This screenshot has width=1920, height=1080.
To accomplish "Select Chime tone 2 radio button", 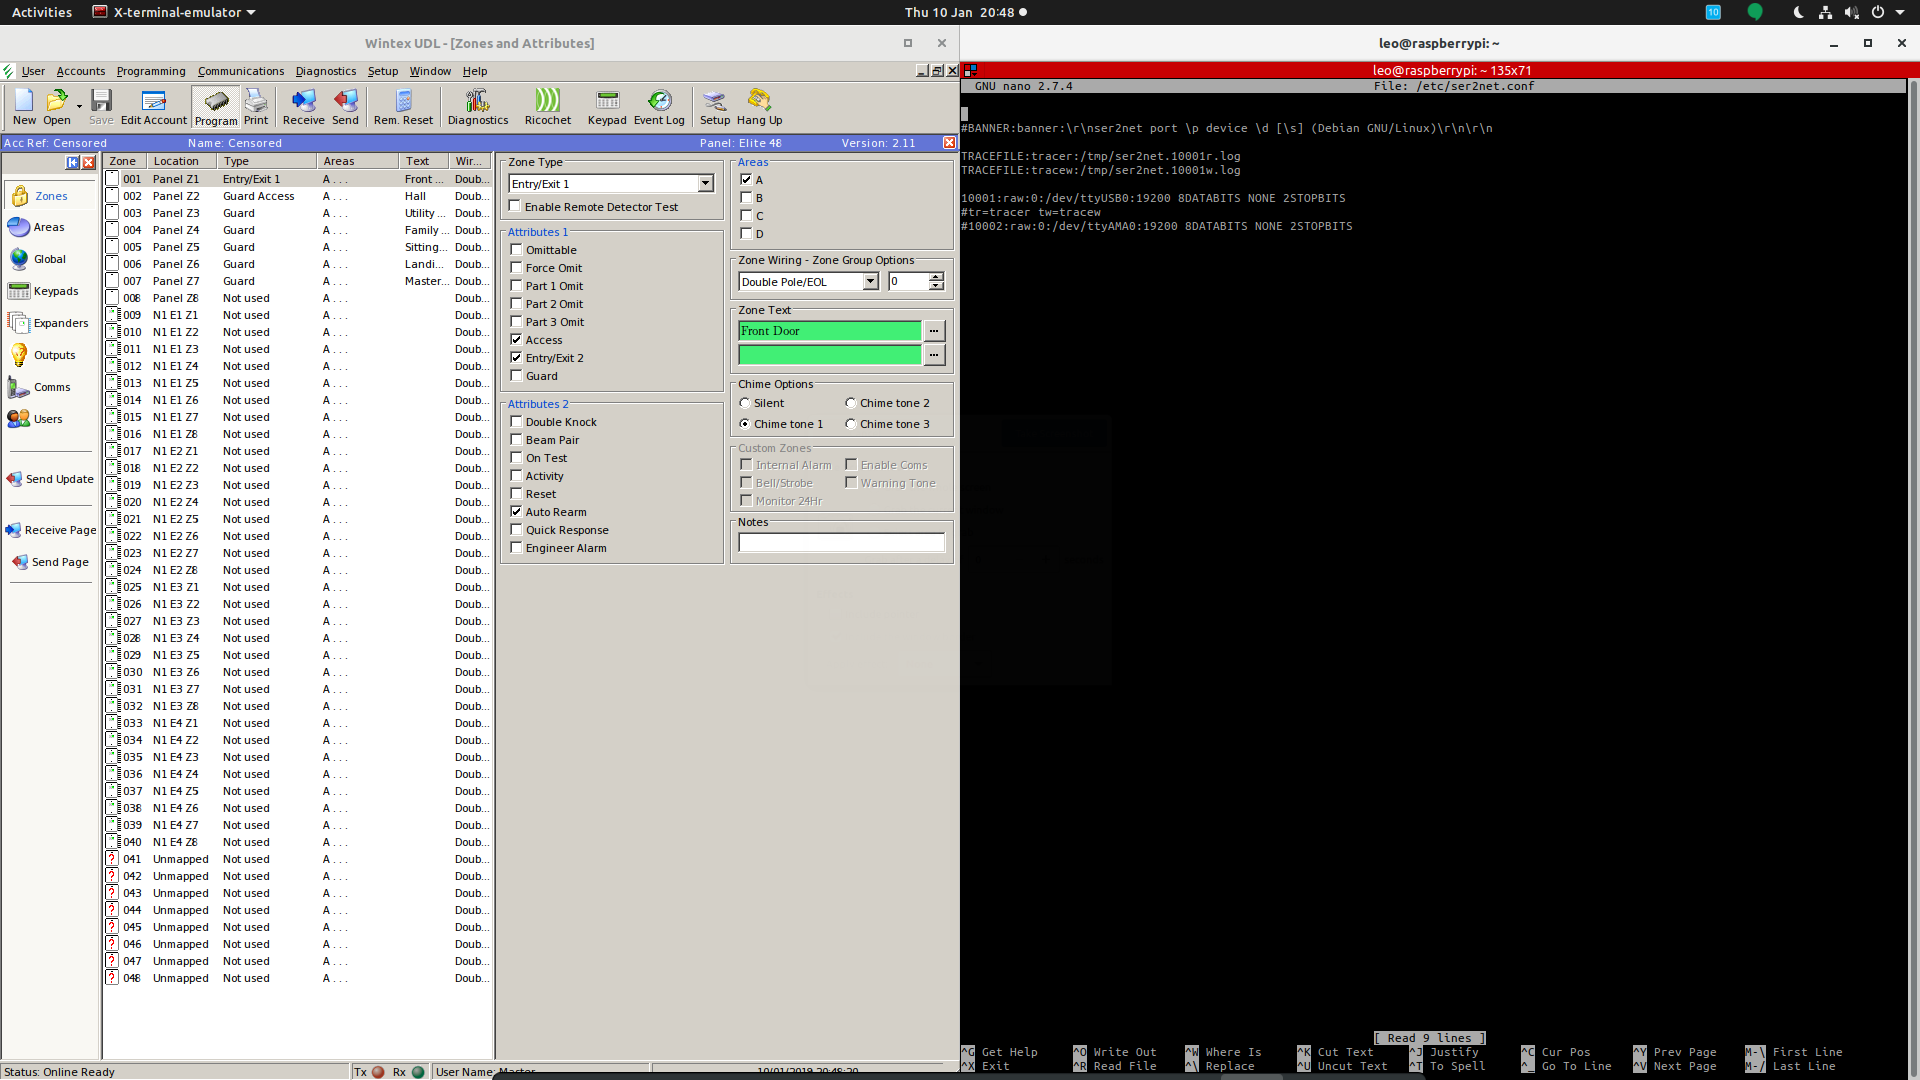I will click(849, 402).
